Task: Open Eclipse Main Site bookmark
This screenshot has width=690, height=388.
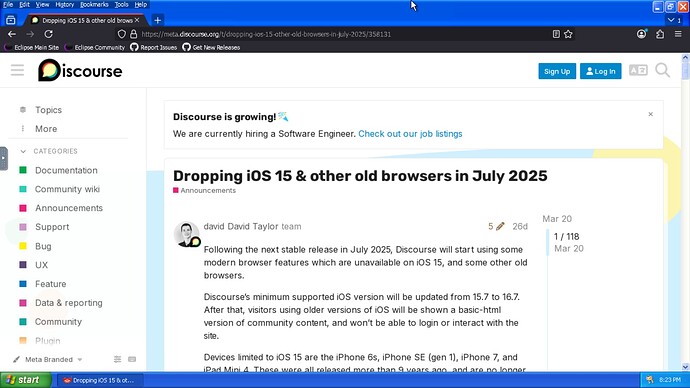Action: [x=32, y=47]
